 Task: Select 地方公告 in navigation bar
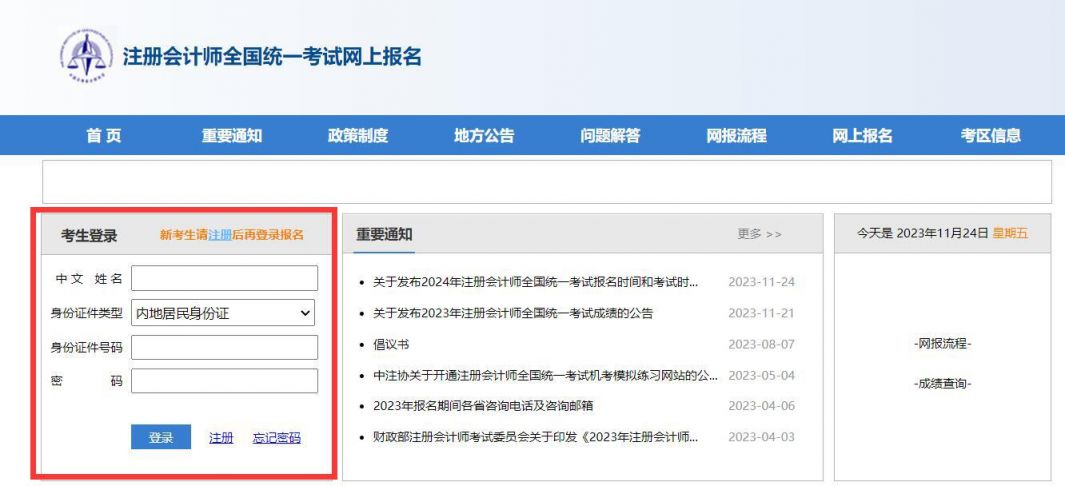click(x=484, y=136)
